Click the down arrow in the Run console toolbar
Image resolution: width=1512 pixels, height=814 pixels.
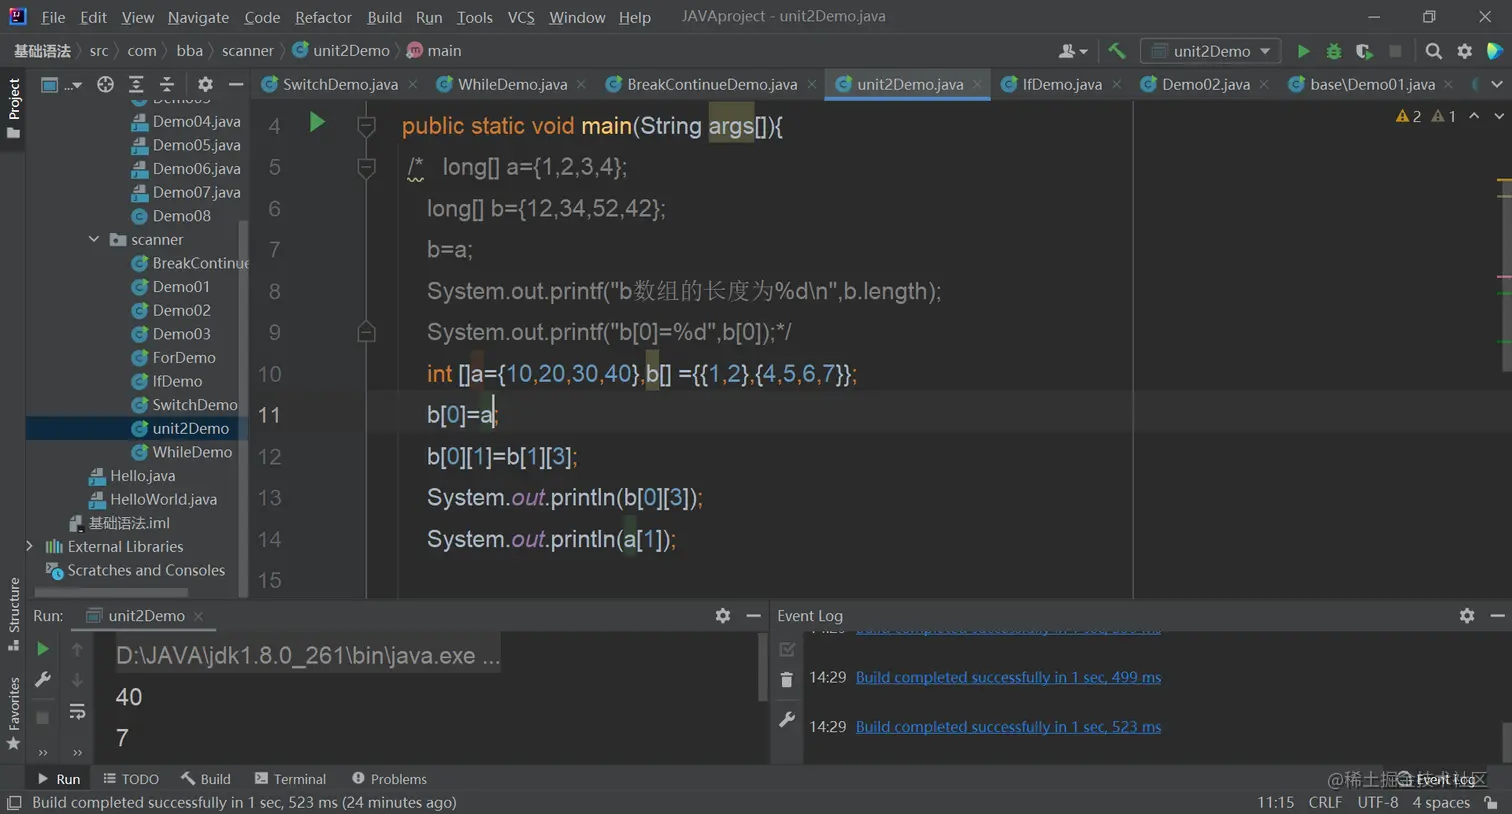[77, 680]
